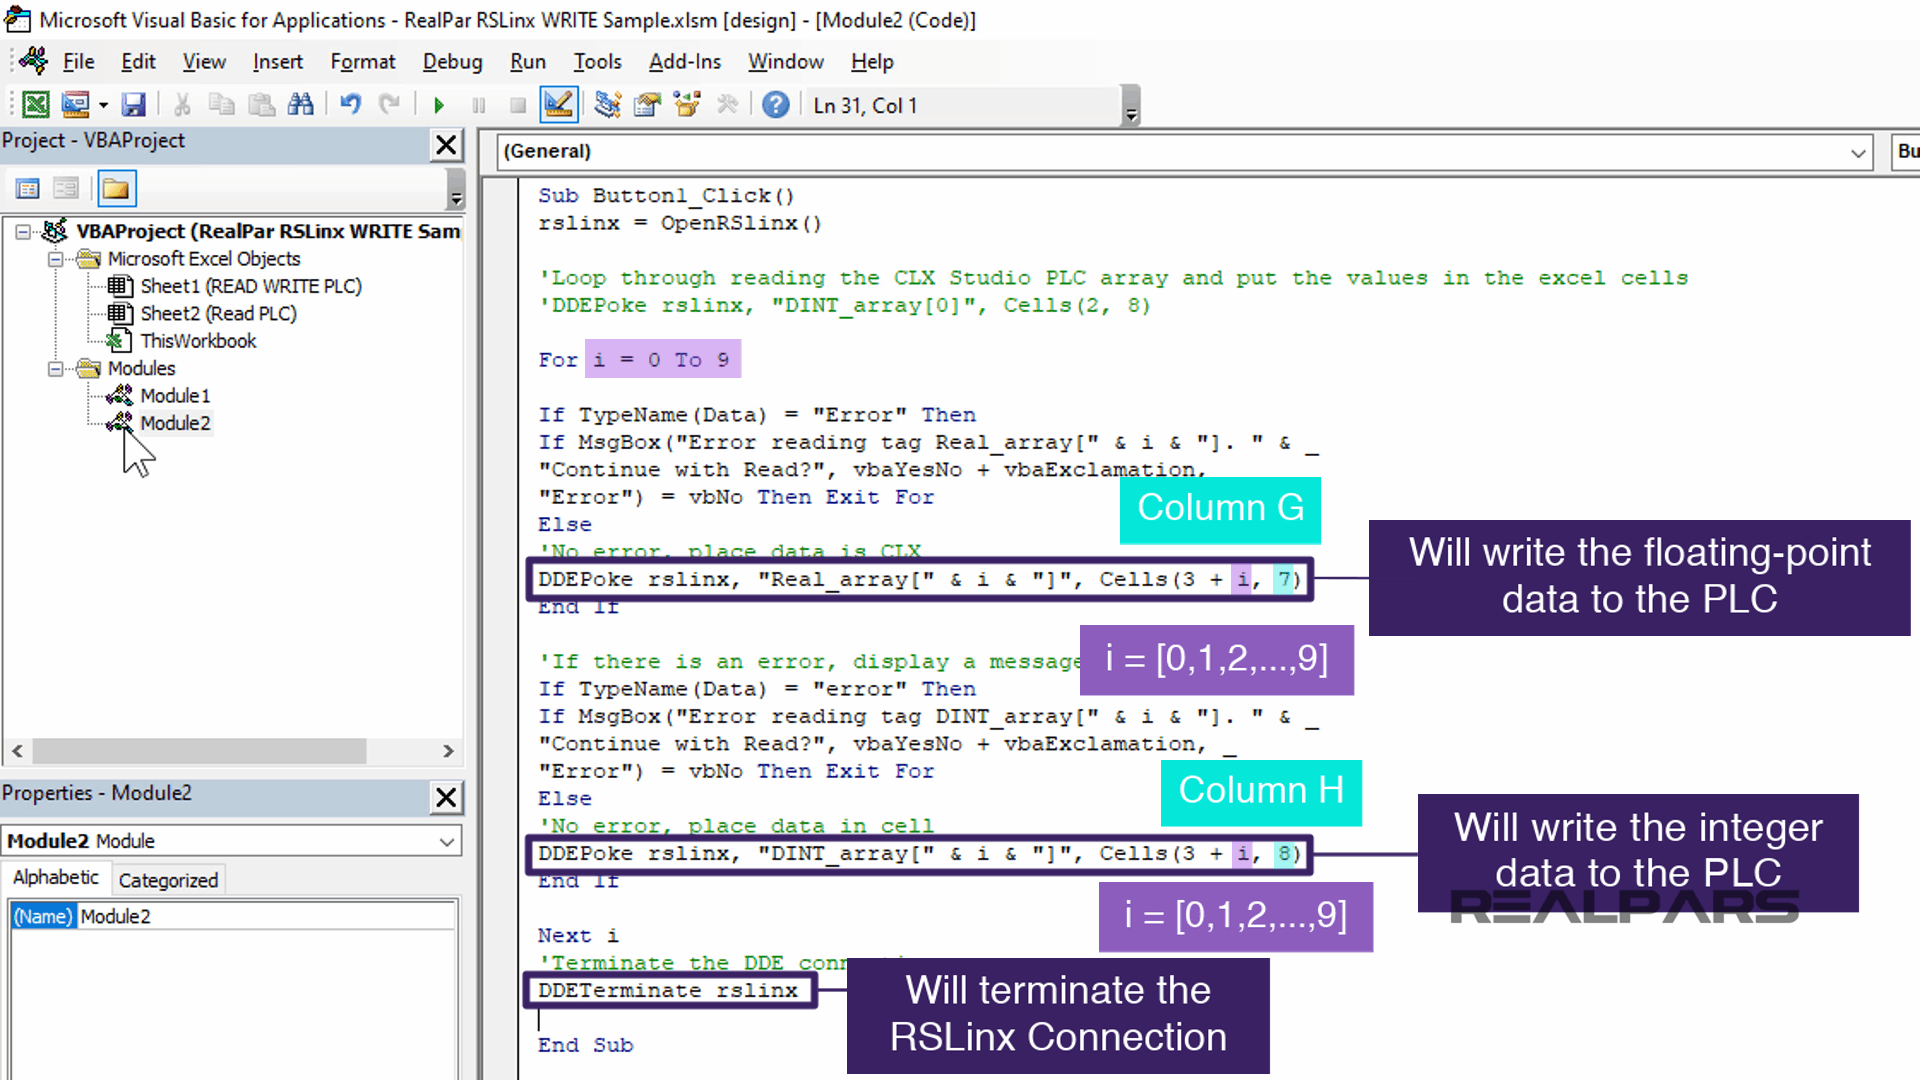Toggle Folders in the Project pane

coord(116,188)
